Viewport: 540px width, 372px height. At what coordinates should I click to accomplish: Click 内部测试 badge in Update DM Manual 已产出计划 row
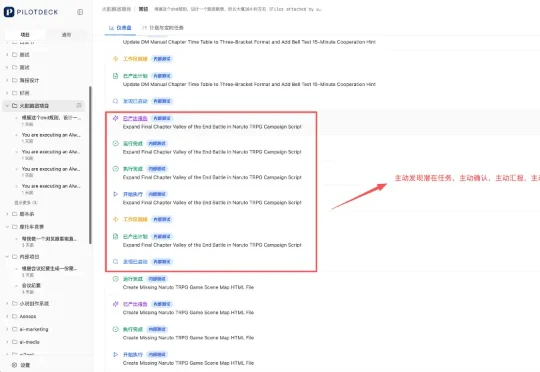(x=162, y=76)
